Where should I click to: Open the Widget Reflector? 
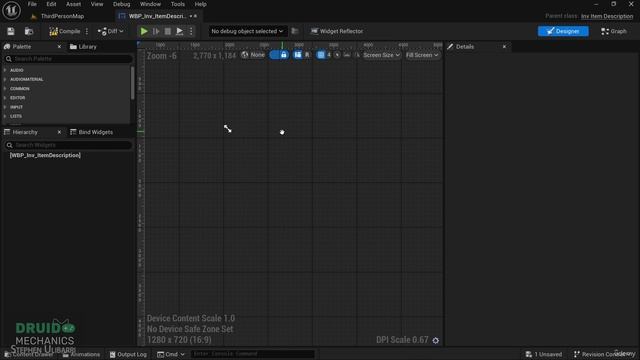pyautogui.click(x=337, y=31)
